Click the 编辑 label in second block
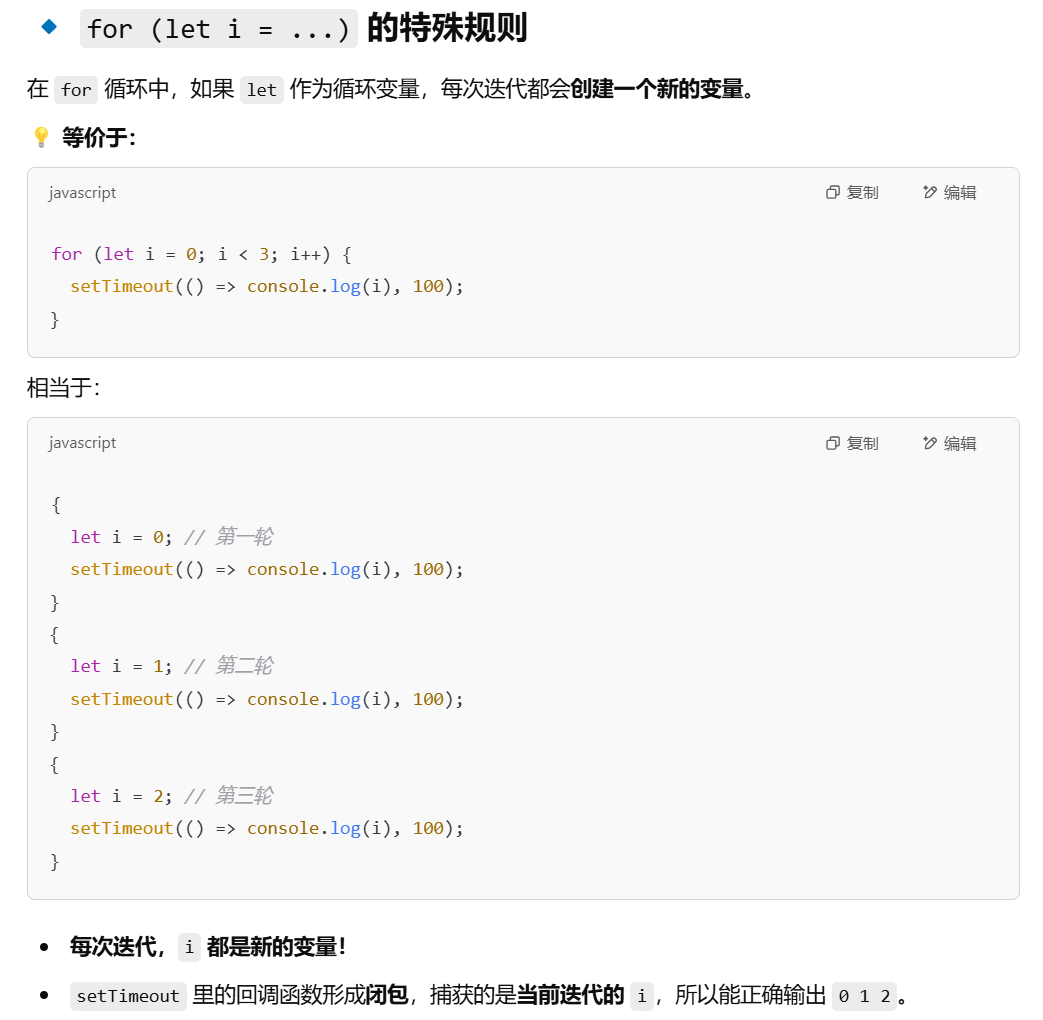The image size is (1043, 1020). pyautogui.click(x=960, y=443)
